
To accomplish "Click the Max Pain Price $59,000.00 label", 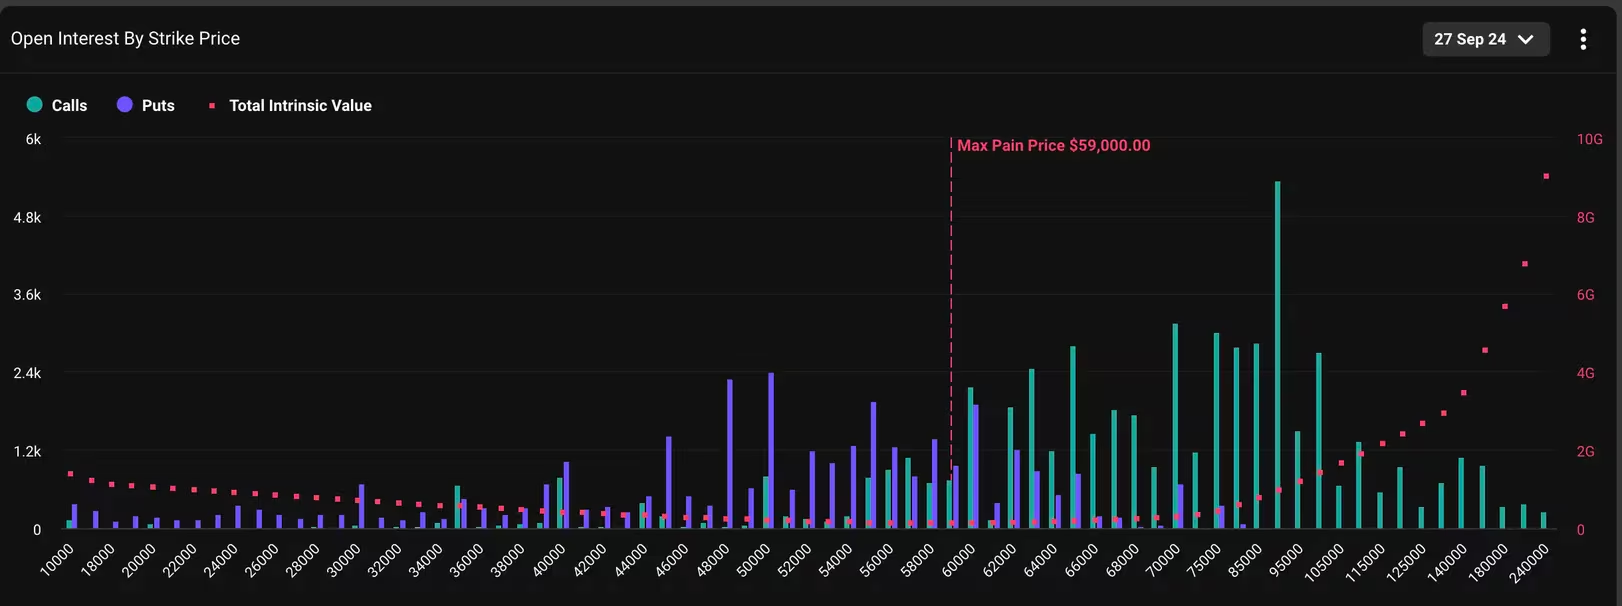I will tap(1053, 145).
